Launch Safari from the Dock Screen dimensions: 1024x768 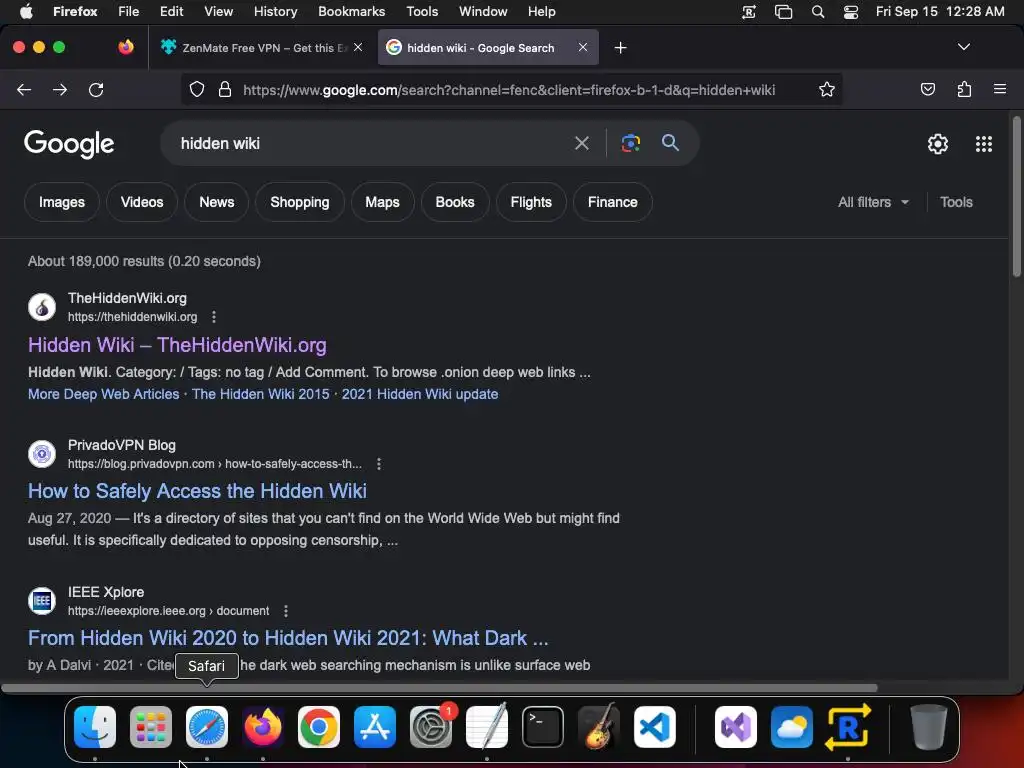(x=207, y=727)
